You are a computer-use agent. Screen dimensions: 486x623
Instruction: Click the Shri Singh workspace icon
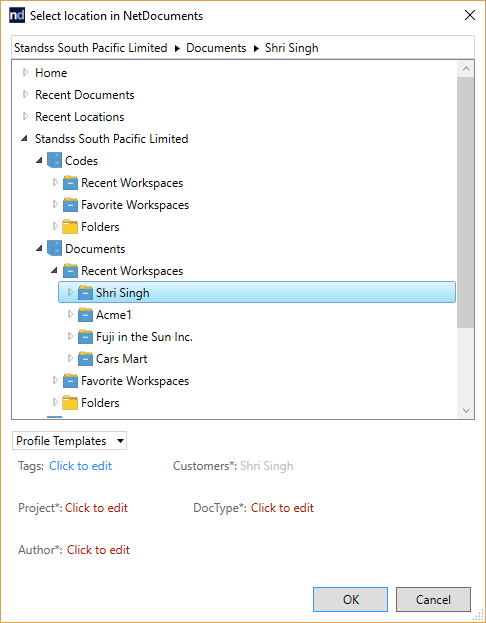tap(85, 293)
